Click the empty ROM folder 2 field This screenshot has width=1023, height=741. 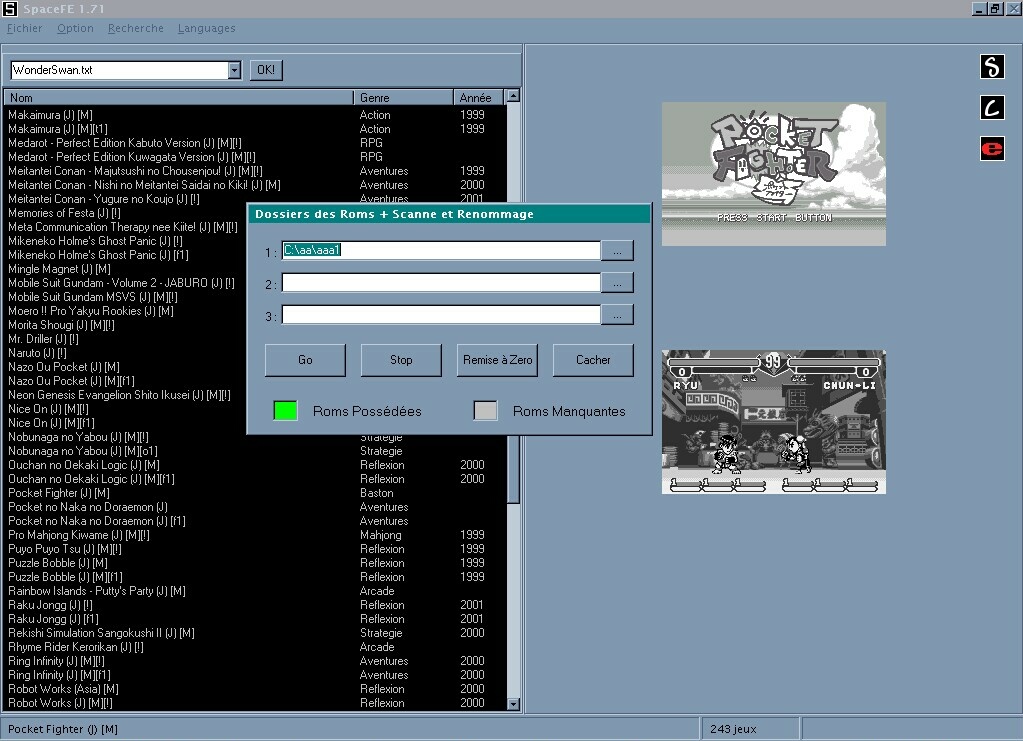pos(441,282)
